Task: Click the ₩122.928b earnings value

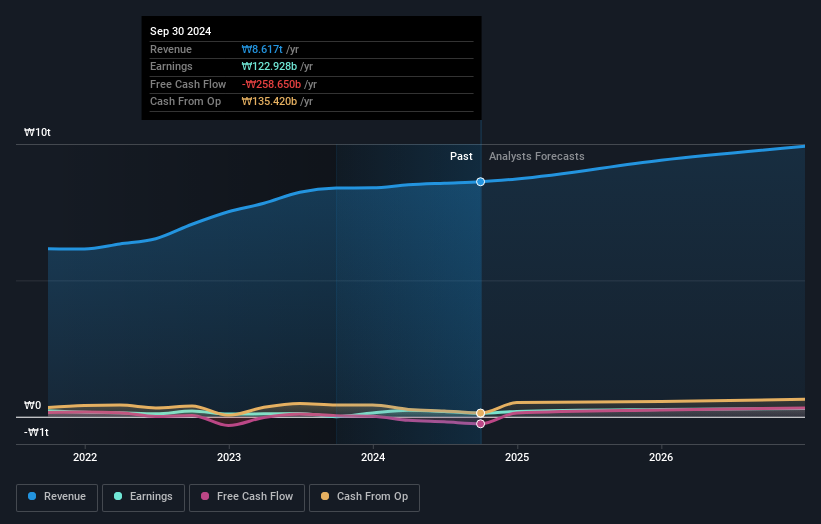Action: [x=269, y=66]
